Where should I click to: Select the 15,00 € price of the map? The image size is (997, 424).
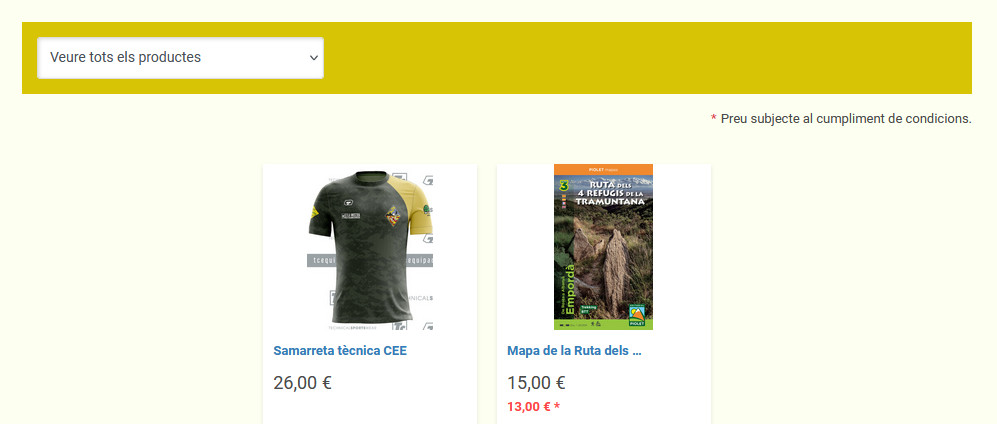[537, 383]
